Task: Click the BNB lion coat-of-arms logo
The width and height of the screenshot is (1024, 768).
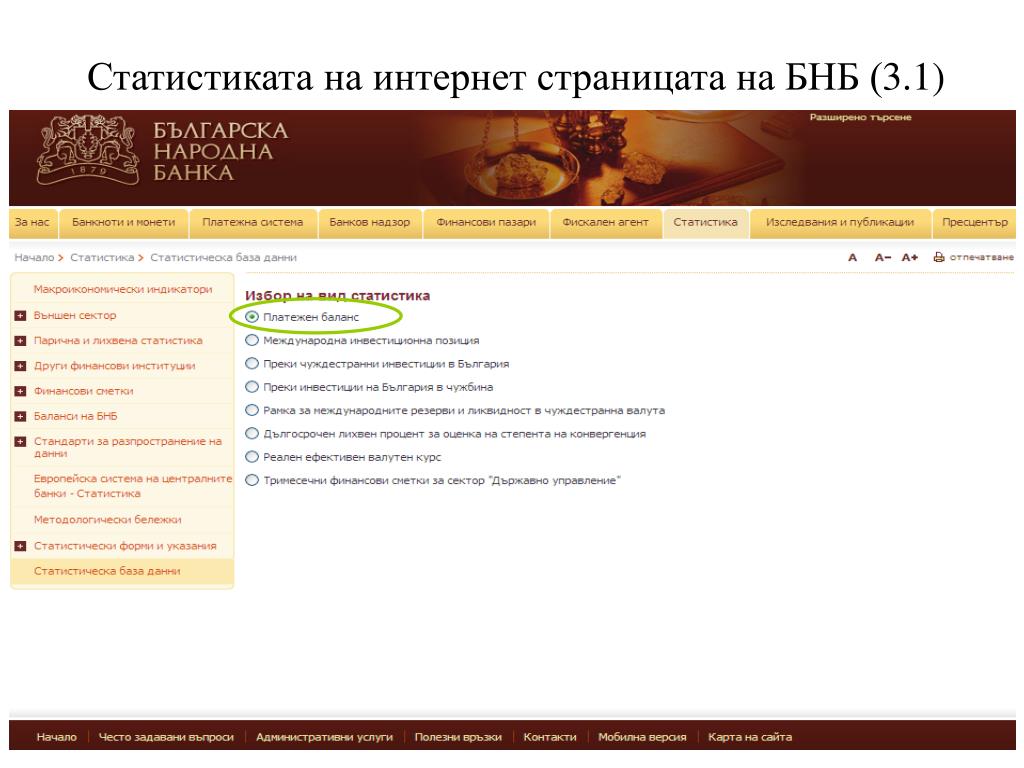Action: pyautogui.click(x=88, y=151)
